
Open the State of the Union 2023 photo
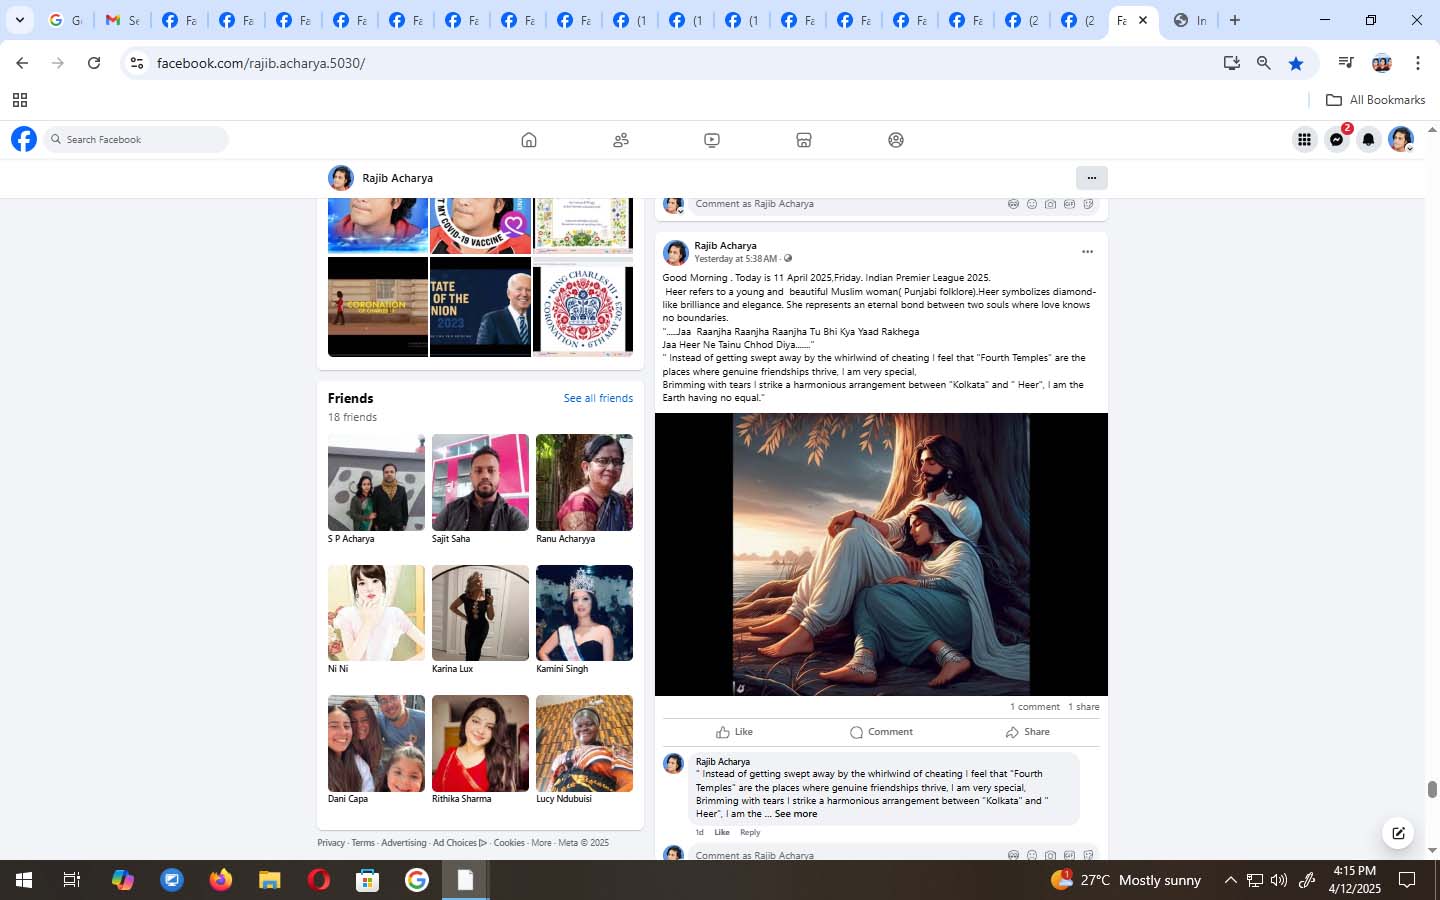[480, 307]
